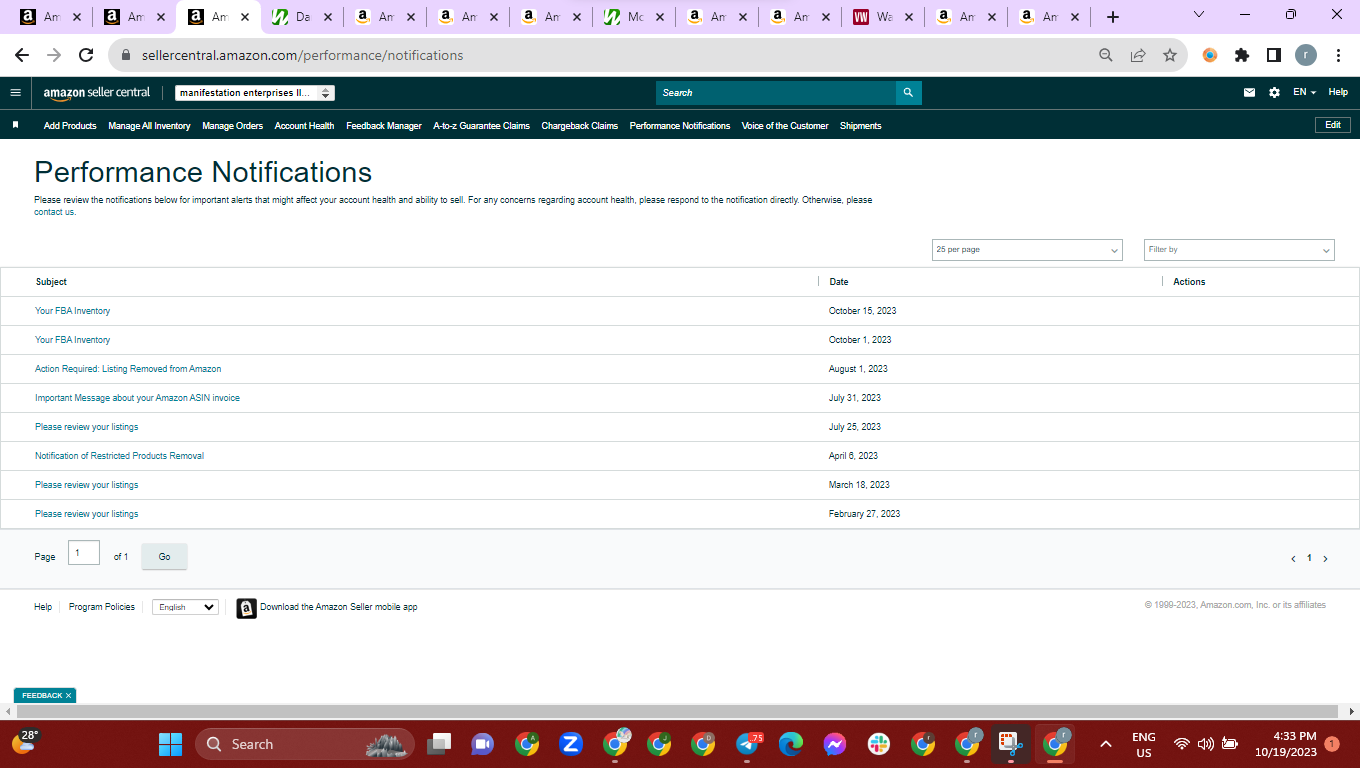Viewport: 1360px width, 768px height.
Task: Follow the 'contact us' link
Action: 55,212
